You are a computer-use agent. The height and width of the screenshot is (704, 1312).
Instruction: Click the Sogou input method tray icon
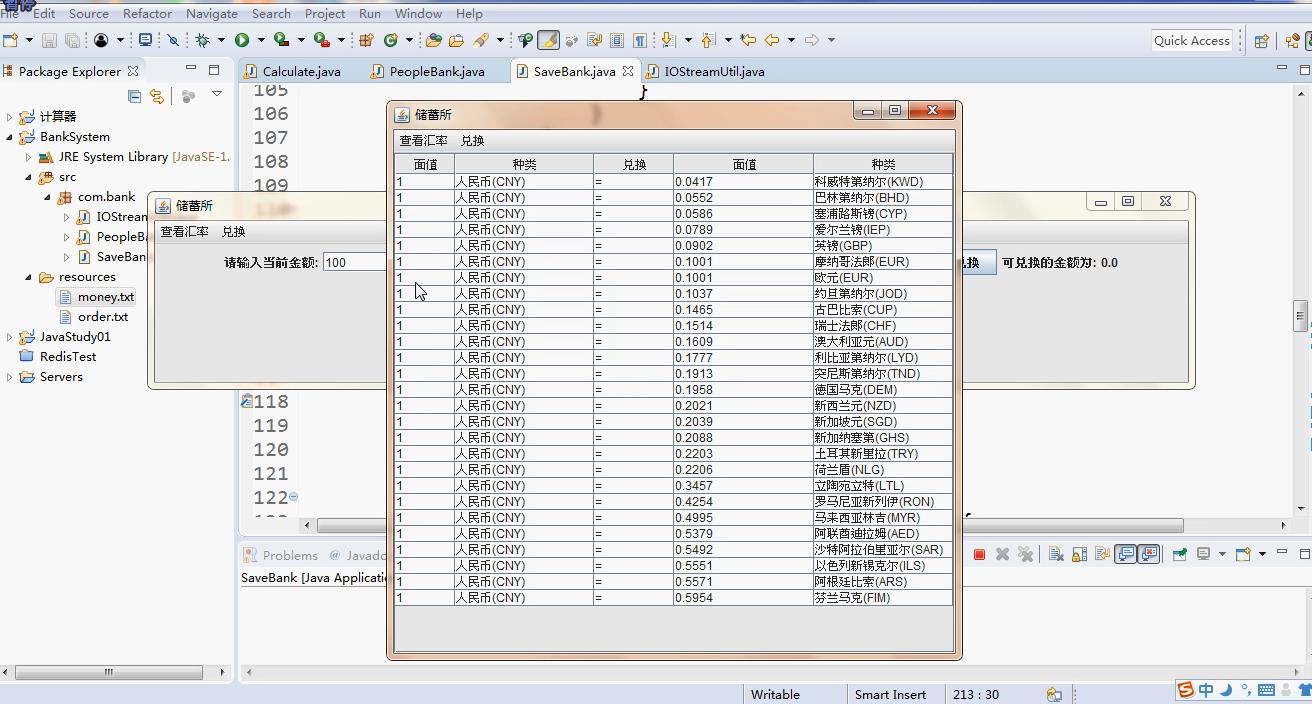1185,690
